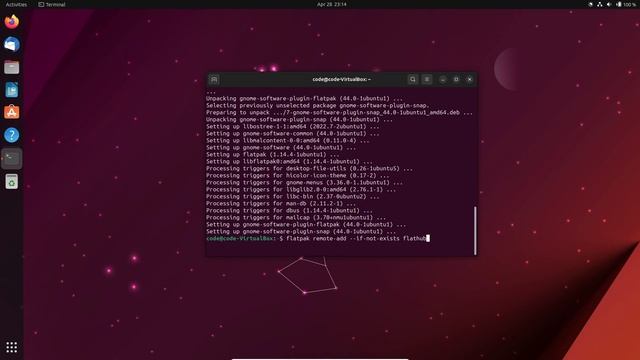
Task: Click 'Processing triggers for man-db' line
Action: 281,203
